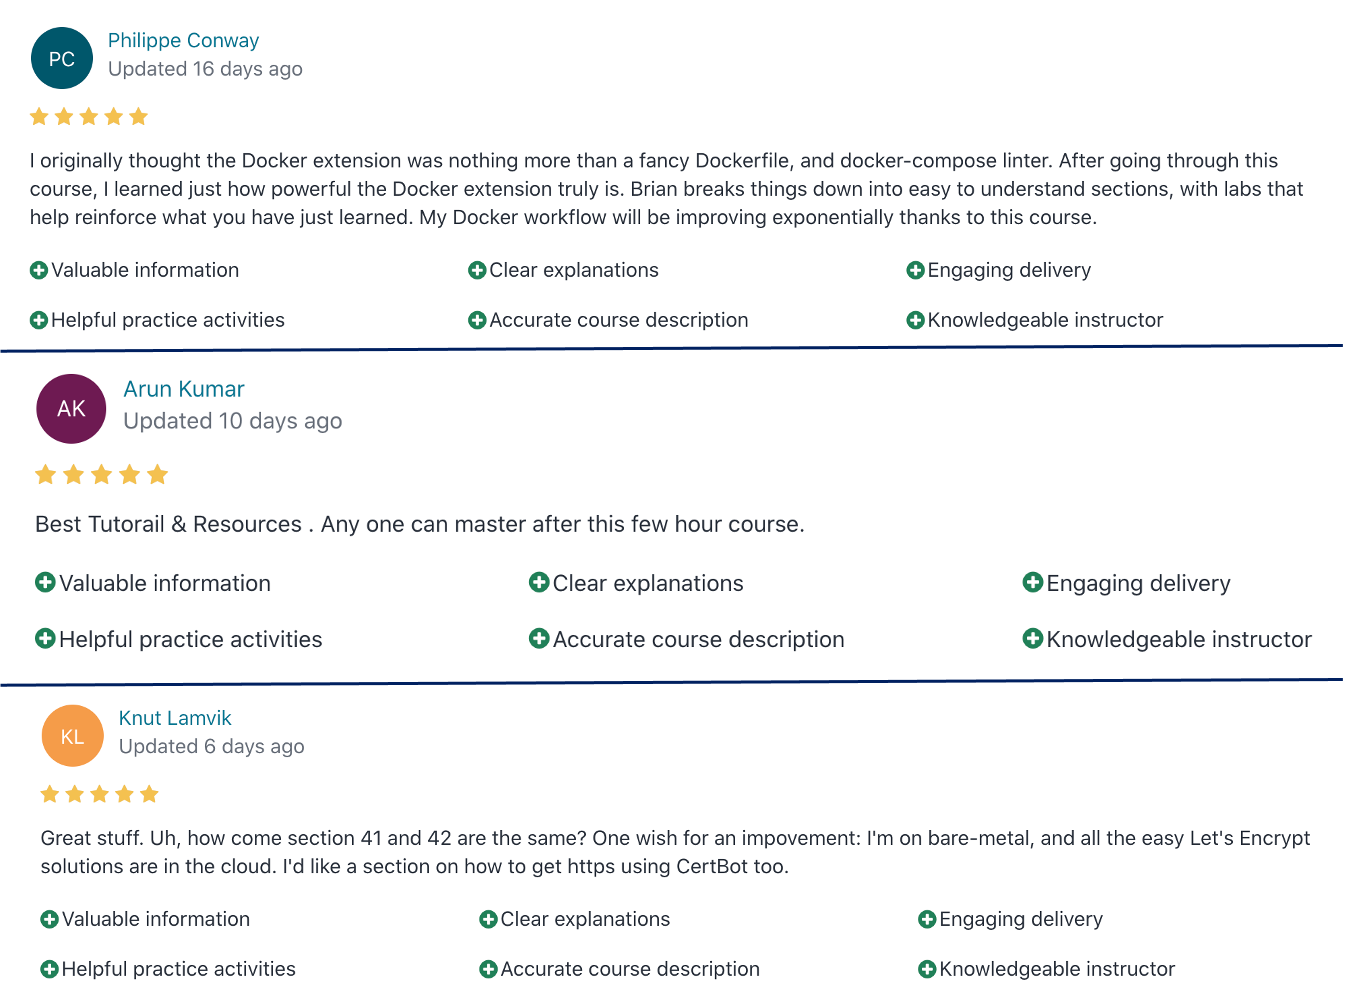This screenshot has width=1346, height=1000.
Task: Click plus icon beside Arun's Clear explanations
Action: [x=539, y=582]
